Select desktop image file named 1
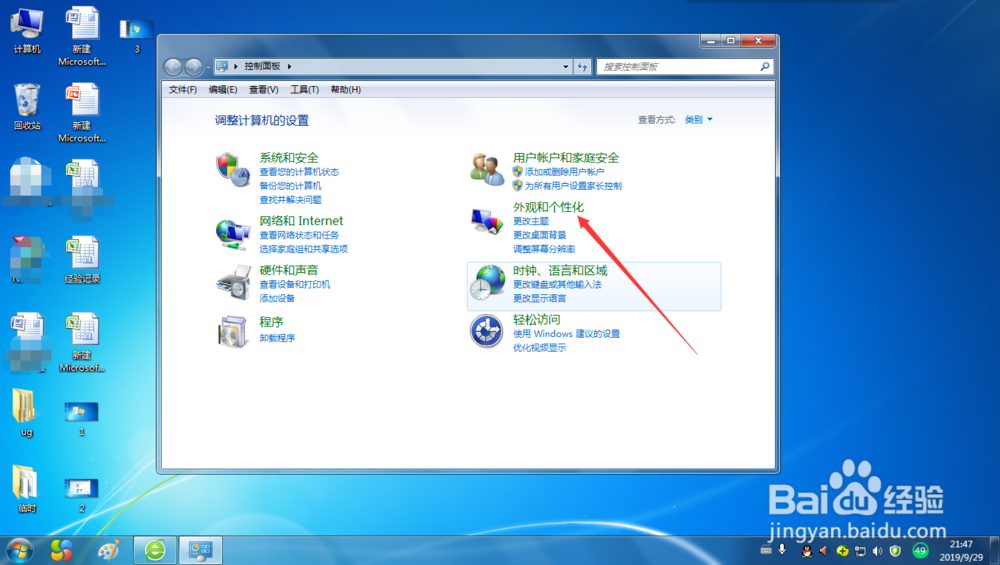Viewport: 1000px width, 565px height. click(x=82, y=418)
